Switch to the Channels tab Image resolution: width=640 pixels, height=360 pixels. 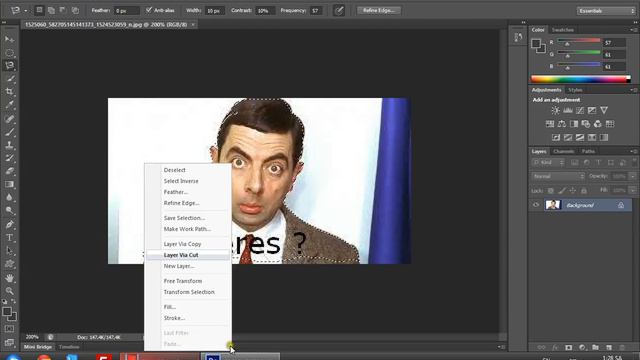tap(563, 151)
